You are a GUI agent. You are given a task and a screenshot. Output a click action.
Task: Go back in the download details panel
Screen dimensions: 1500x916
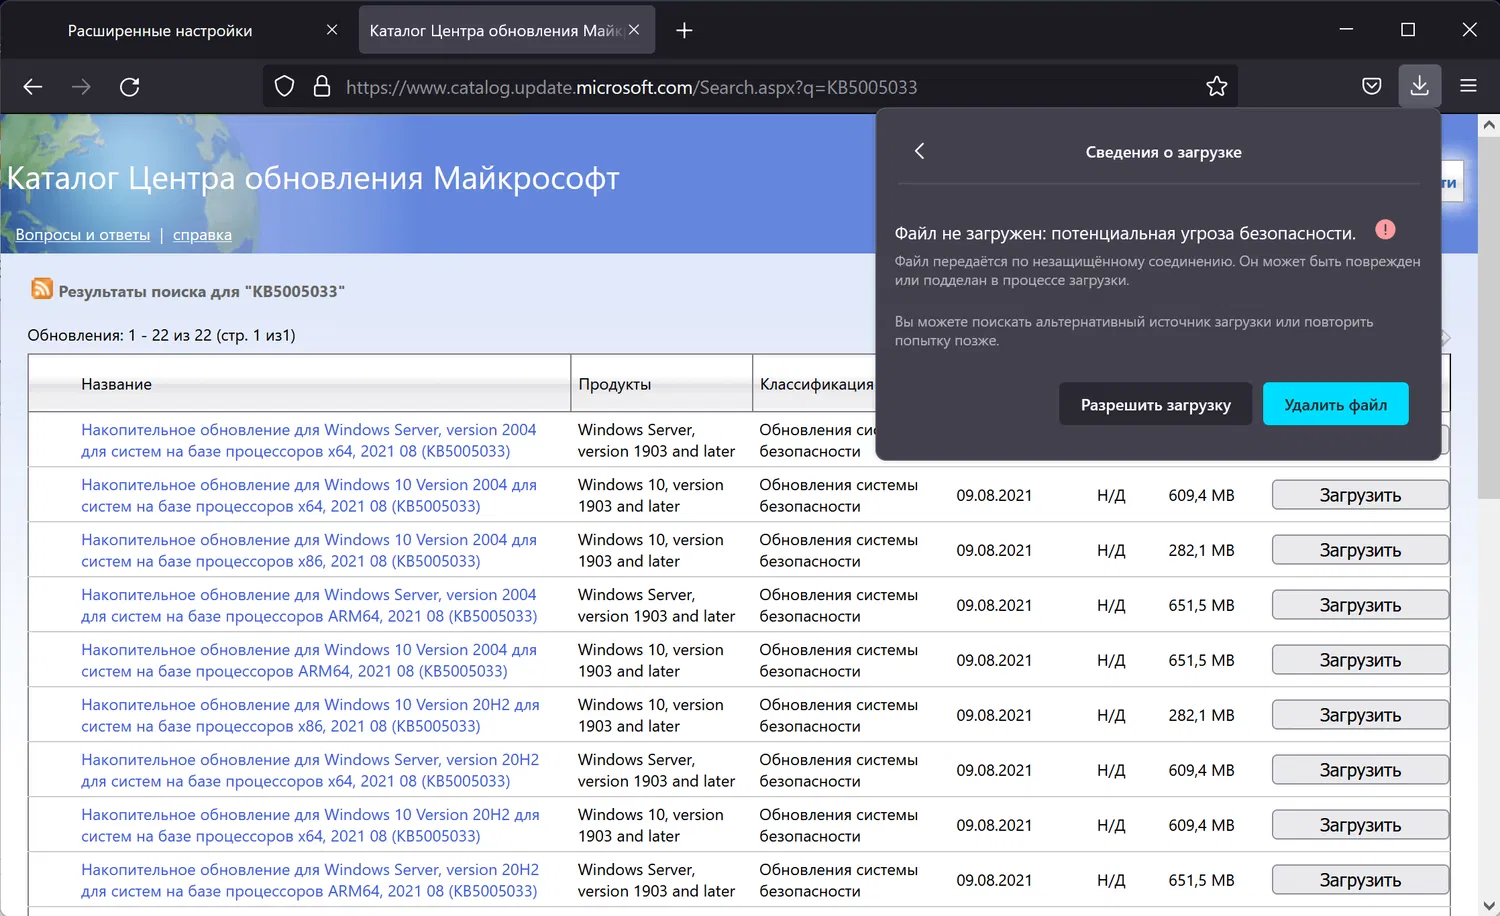(920, 151)
